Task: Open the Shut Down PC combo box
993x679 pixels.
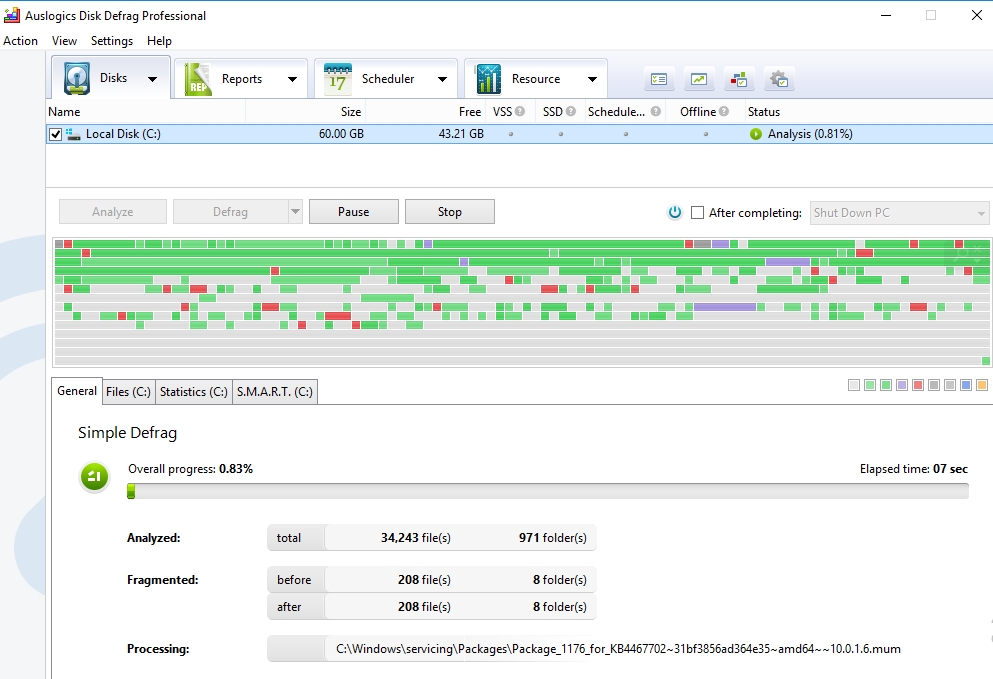Action: tap(899, 213)
